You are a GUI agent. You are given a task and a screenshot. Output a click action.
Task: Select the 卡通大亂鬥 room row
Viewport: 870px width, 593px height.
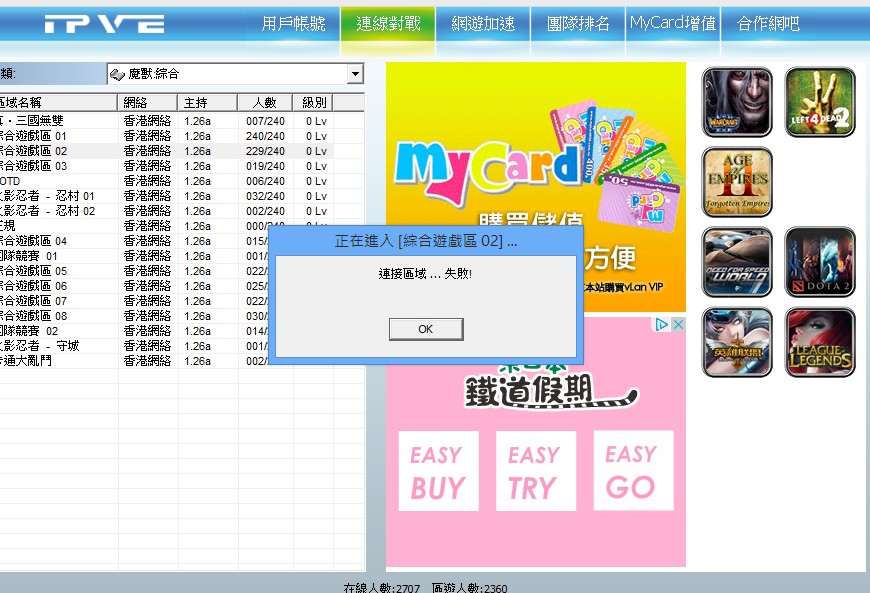(x=134, y=361)
